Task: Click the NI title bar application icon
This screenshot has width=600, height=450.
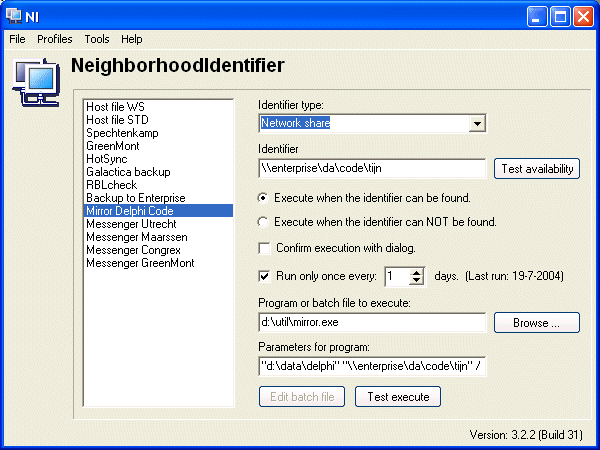Action: pyautogui.click(x=14, y=16)
